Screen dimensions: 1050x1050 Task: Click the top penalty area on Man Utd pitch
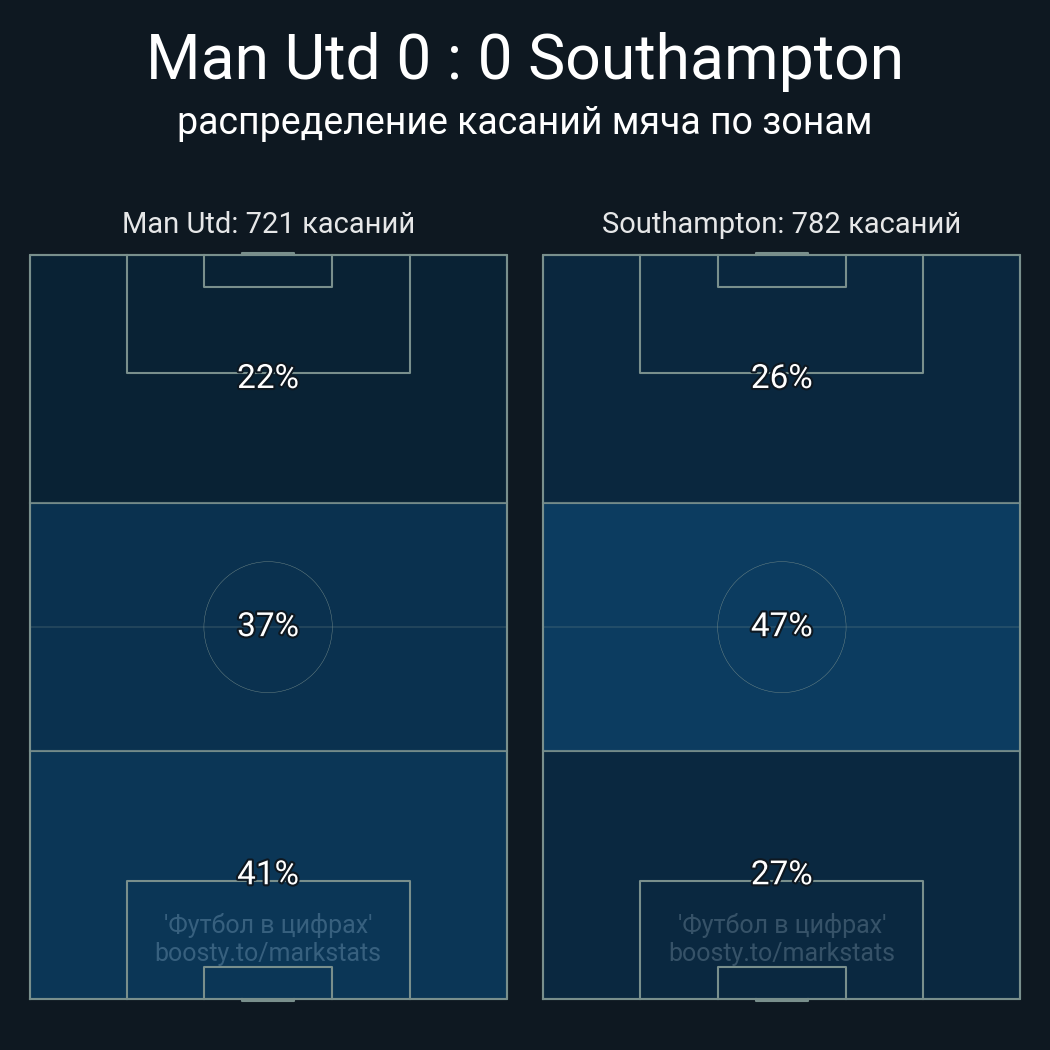pos(268,314)
